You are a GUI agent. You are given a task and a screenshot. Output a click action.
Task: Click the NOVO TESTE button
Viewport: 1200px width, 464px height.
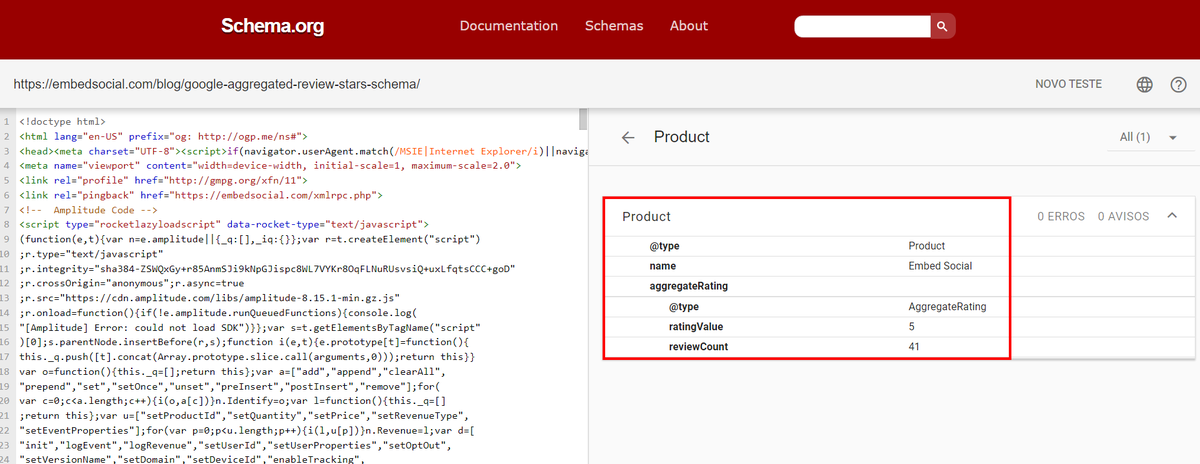(1069, 85)
